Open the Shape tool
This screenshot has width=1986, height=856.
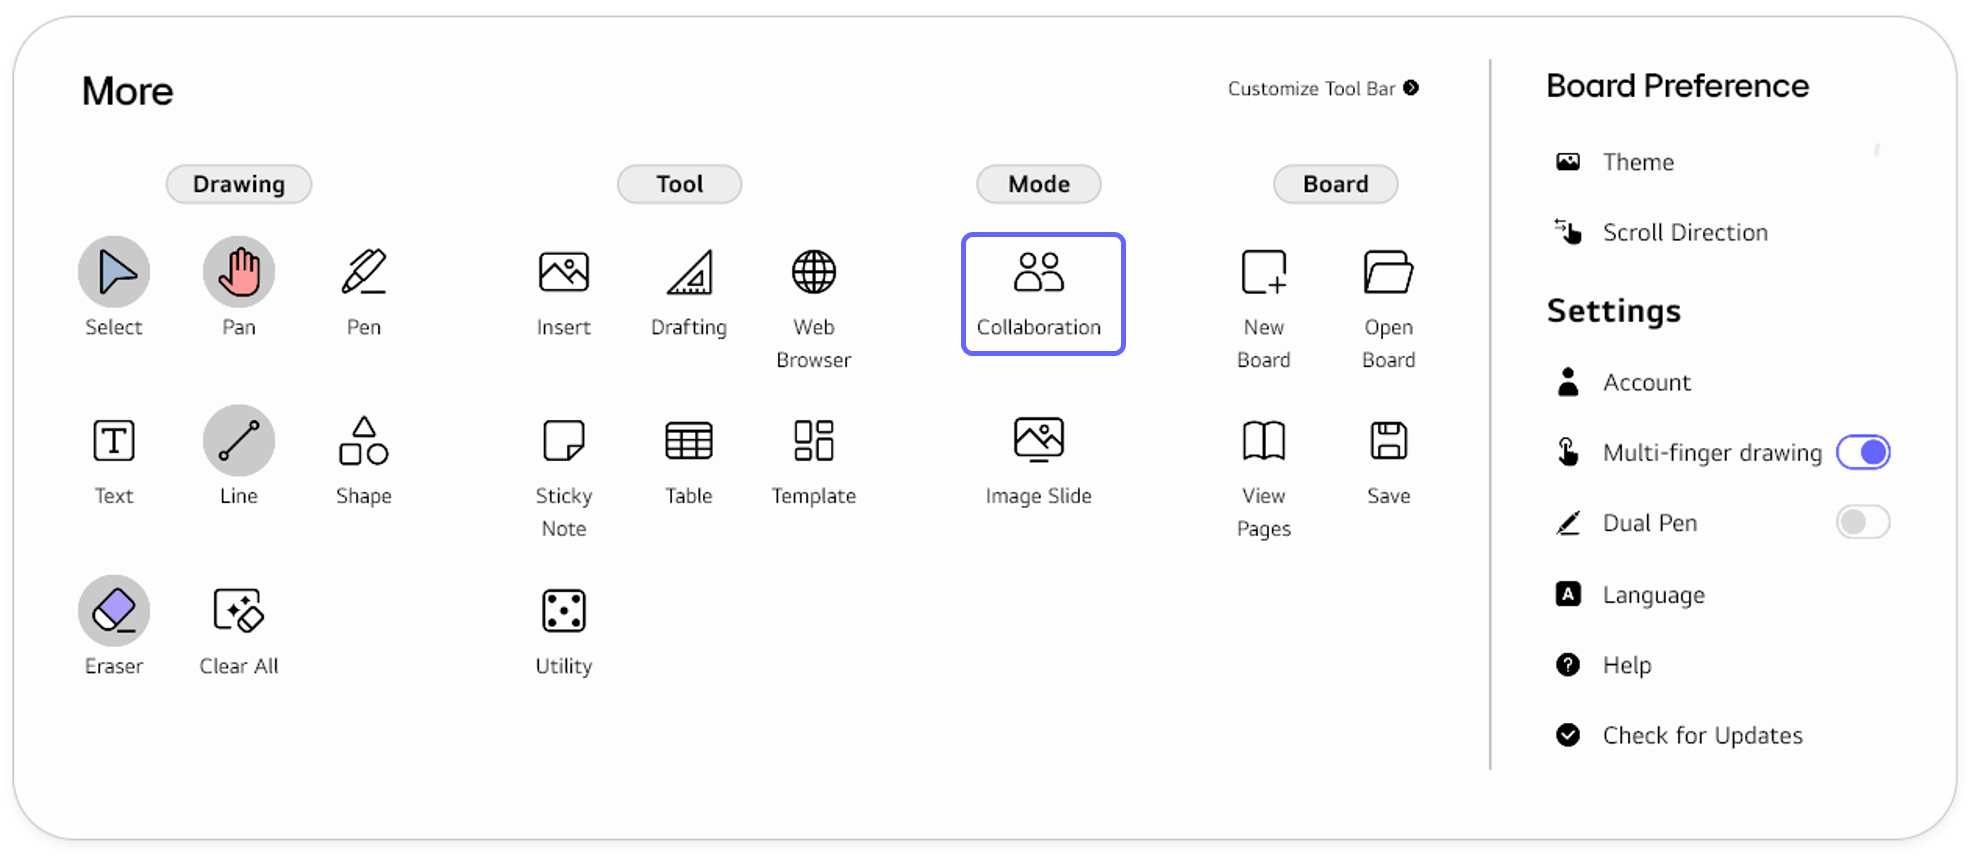tap(364, 441)
